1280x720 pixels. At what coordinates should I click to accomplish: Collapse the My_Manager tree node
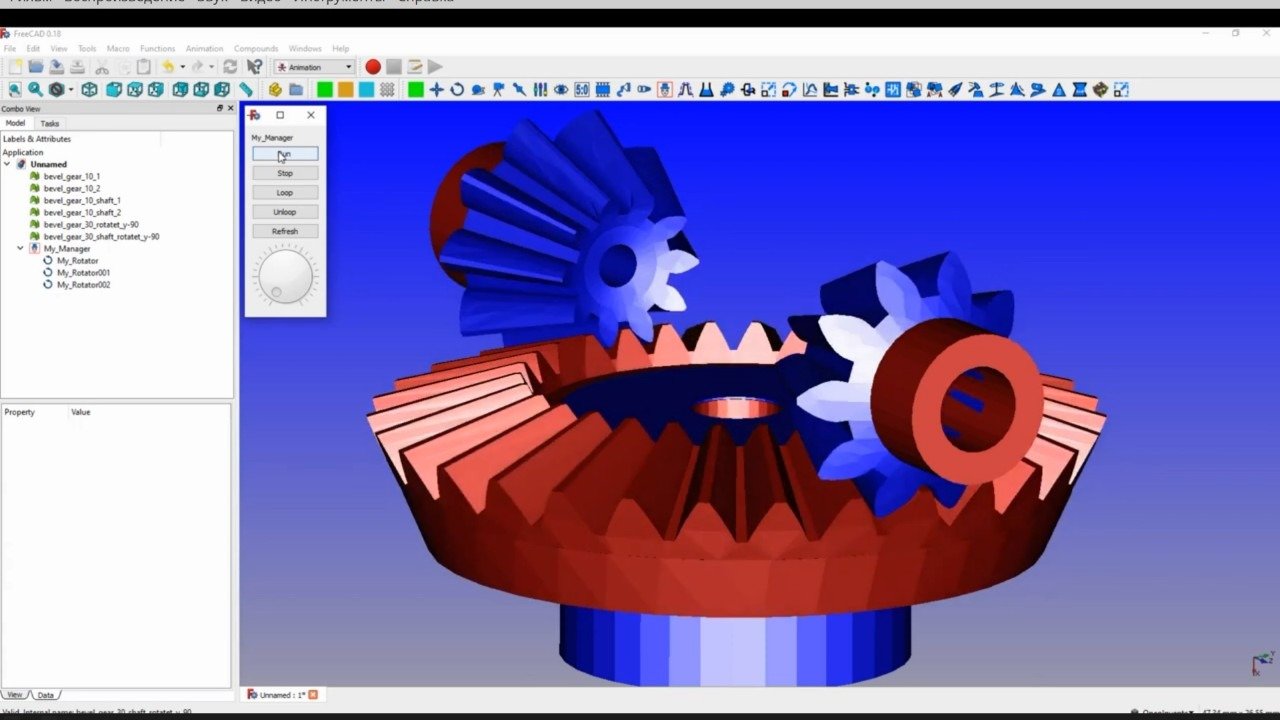click(20, 248)
